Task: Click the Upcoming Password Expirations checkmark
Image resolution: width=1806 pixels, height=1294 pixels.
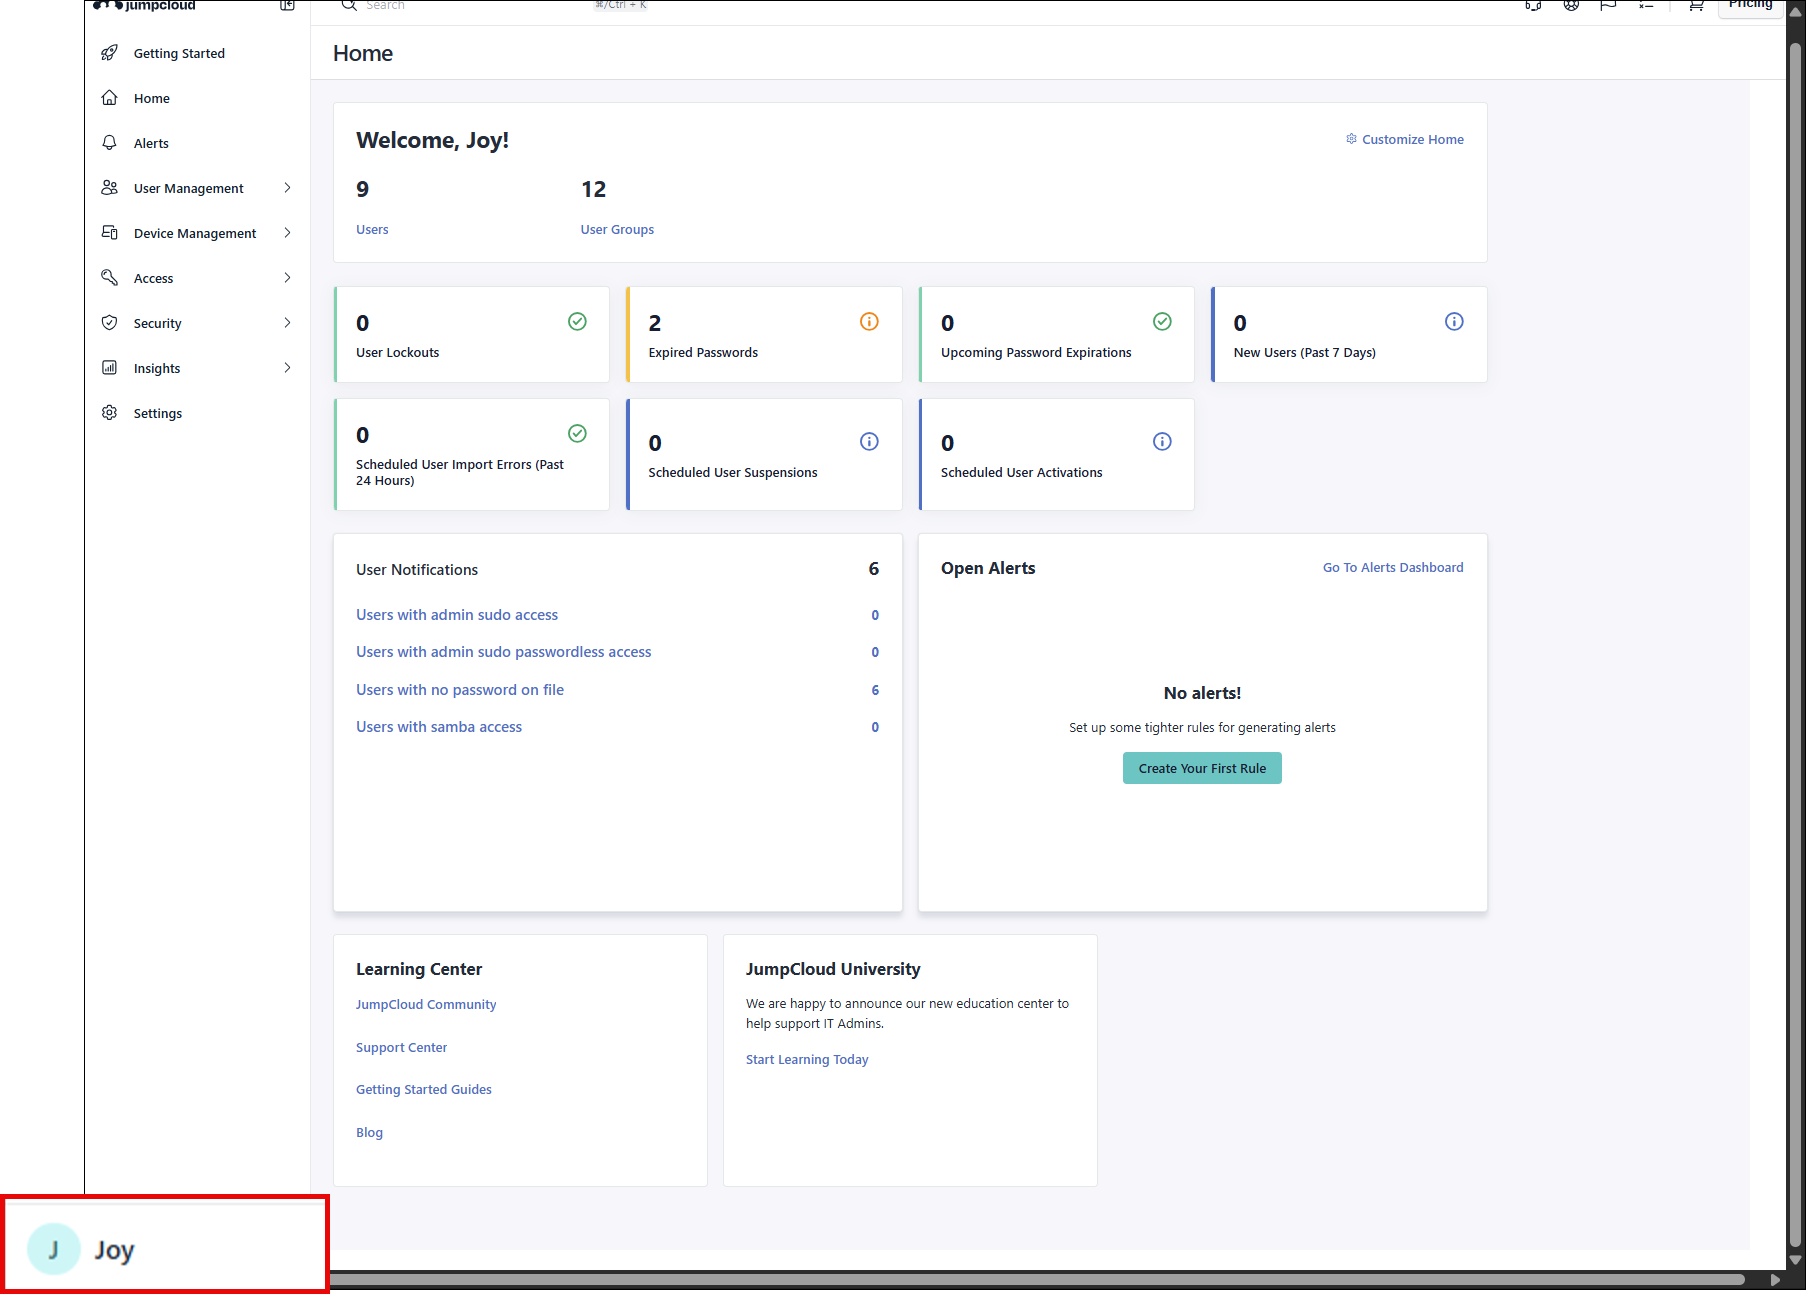Action: coord(1162,321)
